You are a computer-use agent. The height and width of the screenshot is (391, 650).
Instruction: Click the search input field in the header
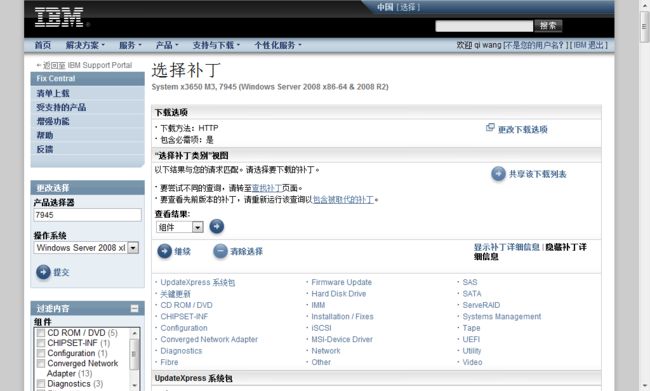[x=484, y=26]
